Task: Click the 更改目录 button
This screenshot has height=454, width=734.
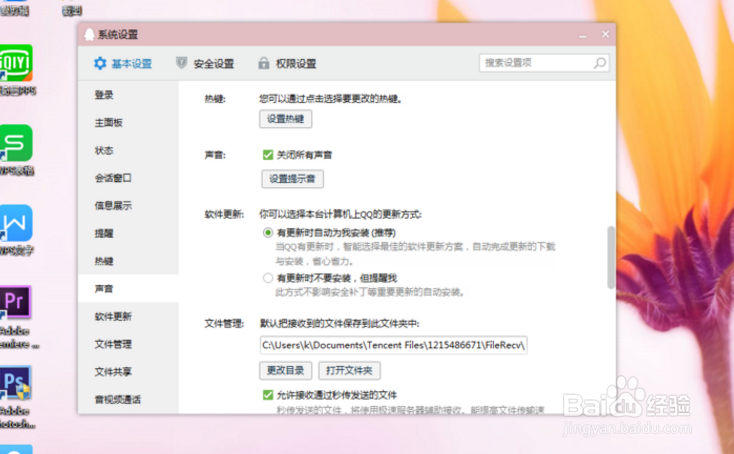Action: click(286, 371)
